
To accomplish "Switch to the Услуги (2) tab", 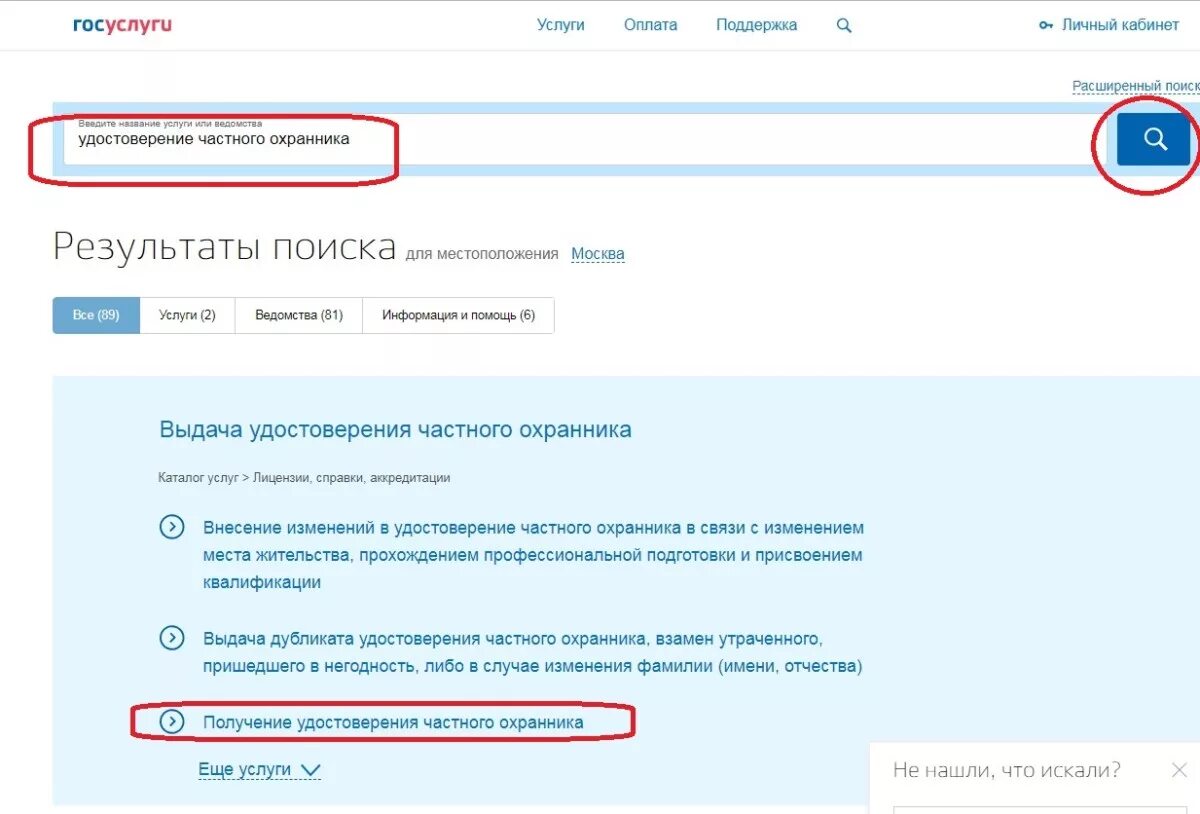I will click(187, 315).
